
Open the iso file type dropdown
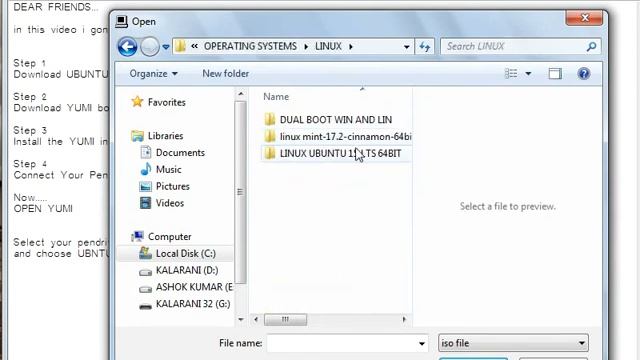513,343
